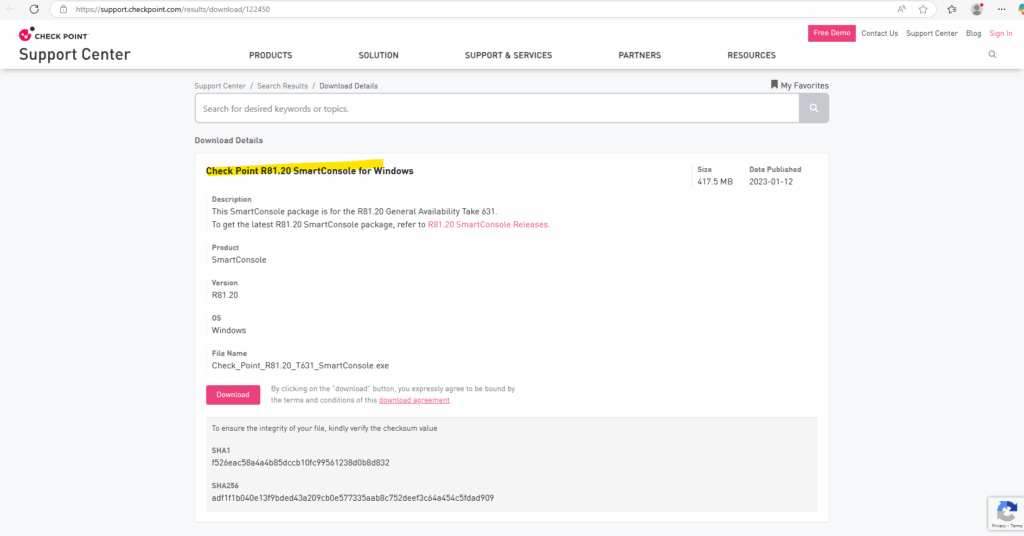Image resolution: width=1024 pixels, height=536 pixels.
Task: Click the Free Demo button
Action: 831,33
